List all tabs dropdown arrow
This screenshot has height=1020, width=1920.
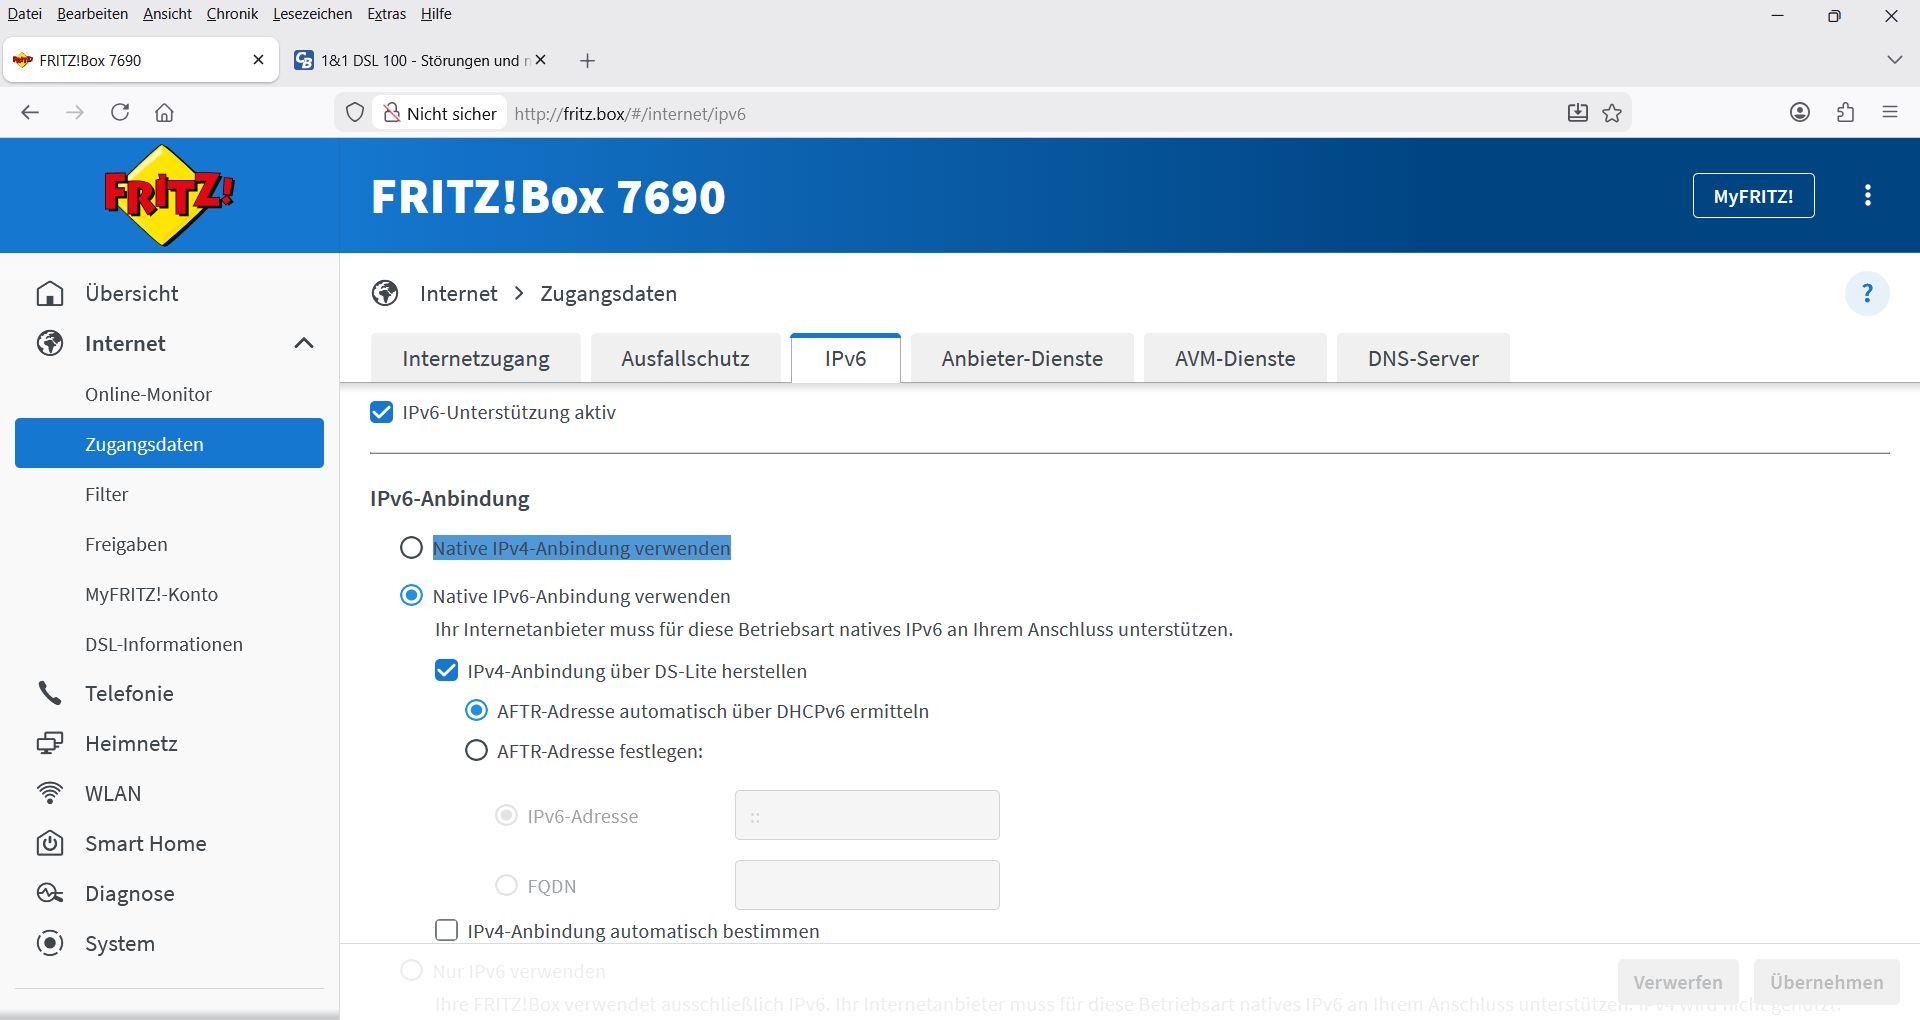[x=1894, y=60]
